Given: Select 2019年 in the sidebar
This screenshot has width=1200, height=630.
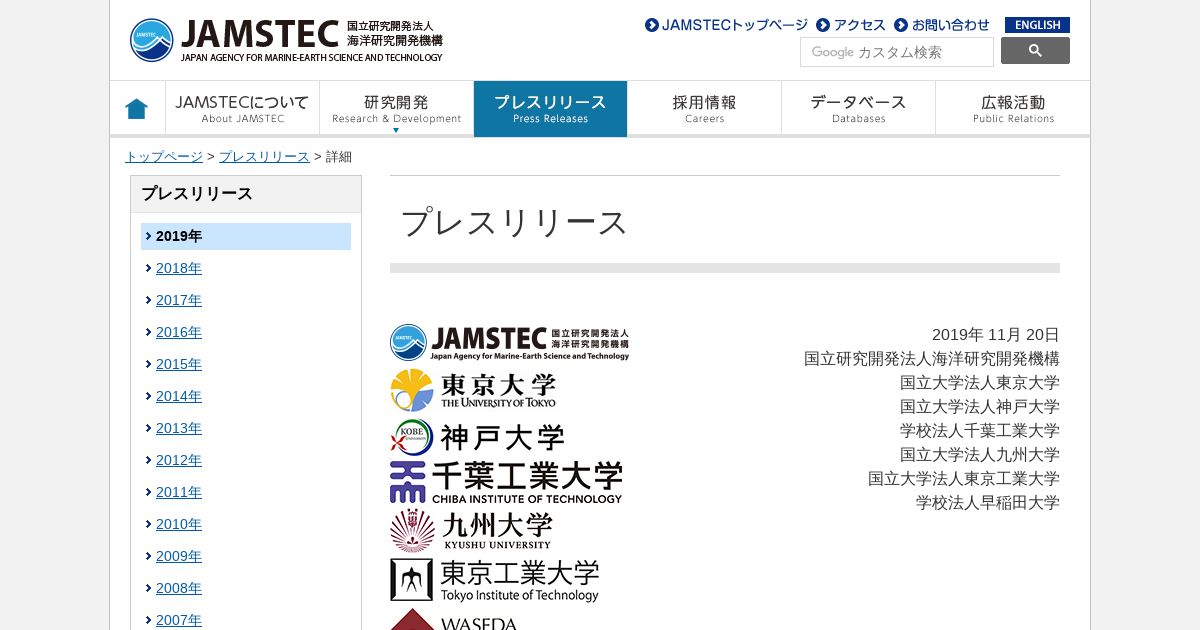Looking at the screenshot, I should coord(246,236).
